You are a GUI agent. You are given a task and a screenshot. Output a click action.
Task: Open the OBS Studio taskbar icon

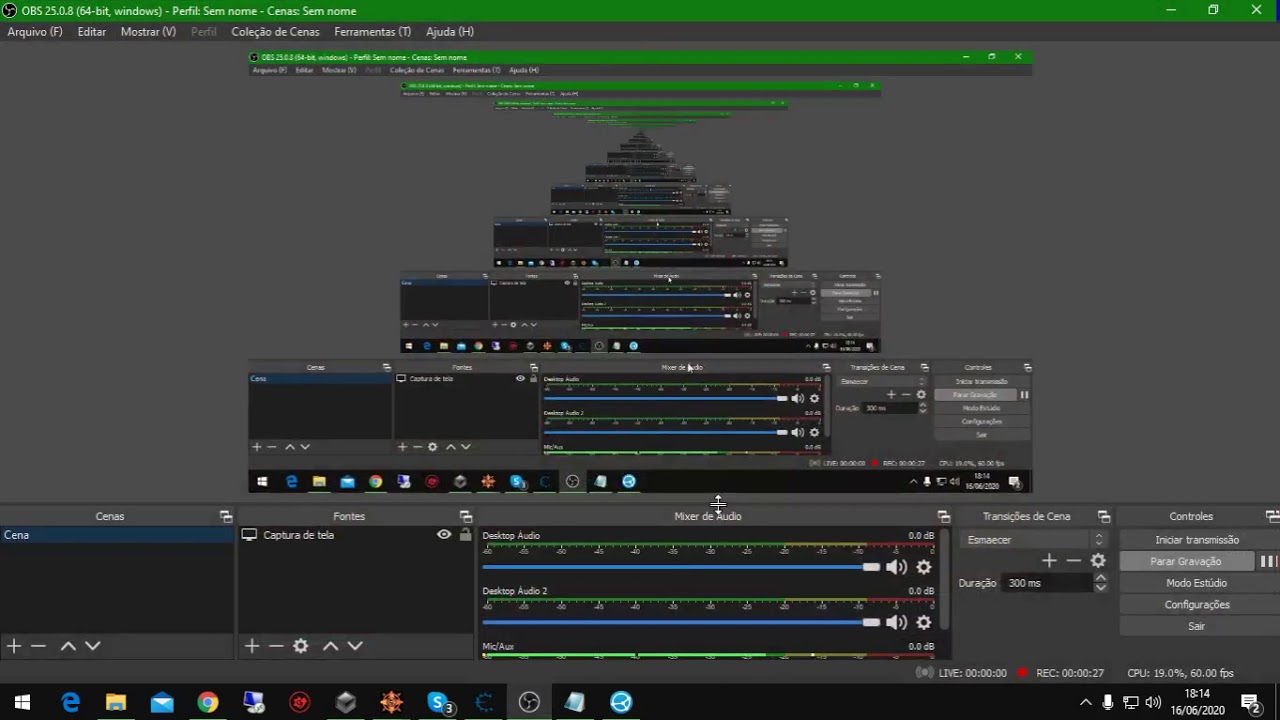[529, 702]
